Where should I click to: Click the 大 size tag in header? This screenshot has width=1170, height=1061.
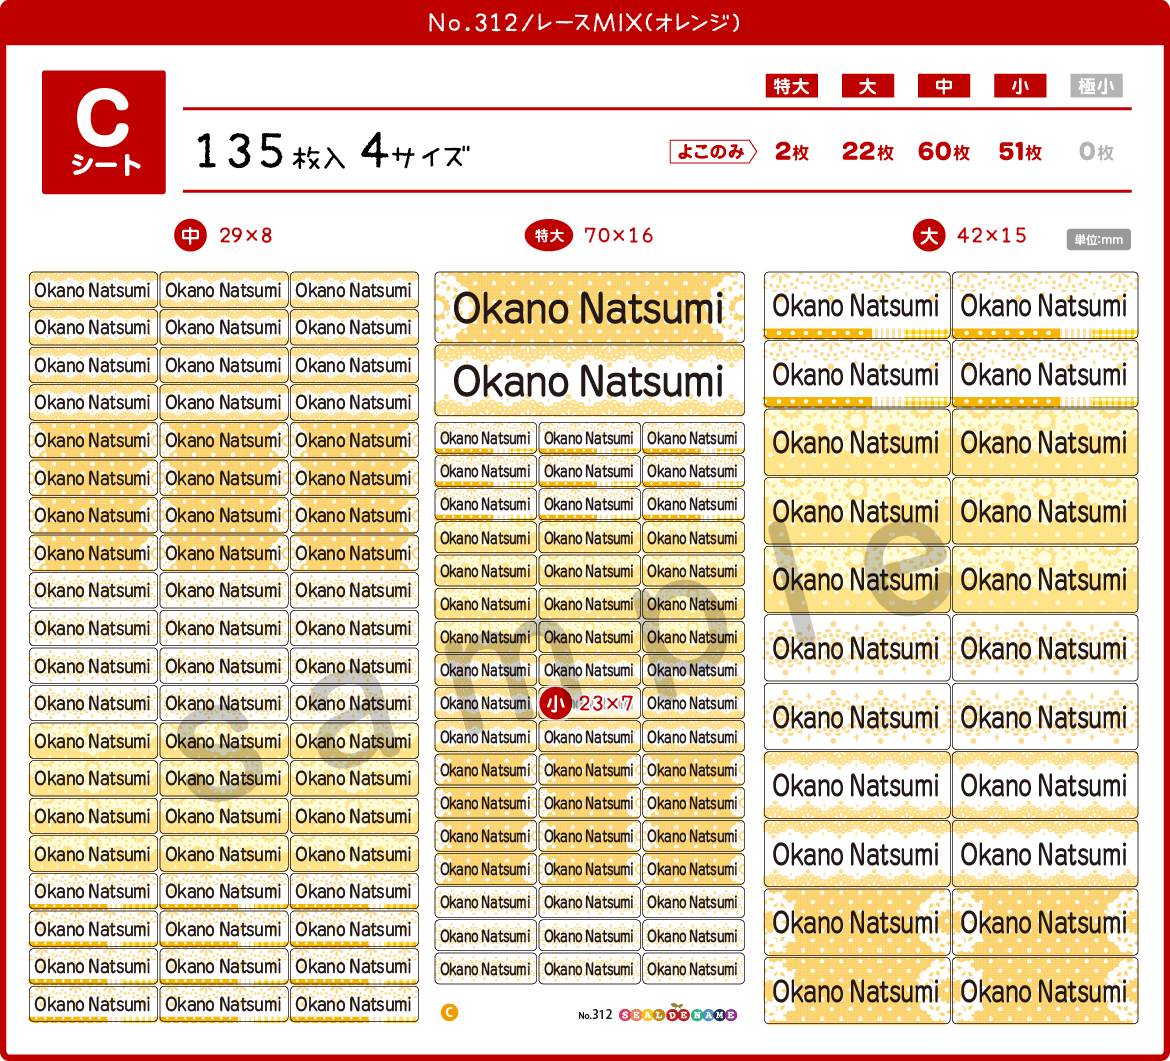(867, 86)
